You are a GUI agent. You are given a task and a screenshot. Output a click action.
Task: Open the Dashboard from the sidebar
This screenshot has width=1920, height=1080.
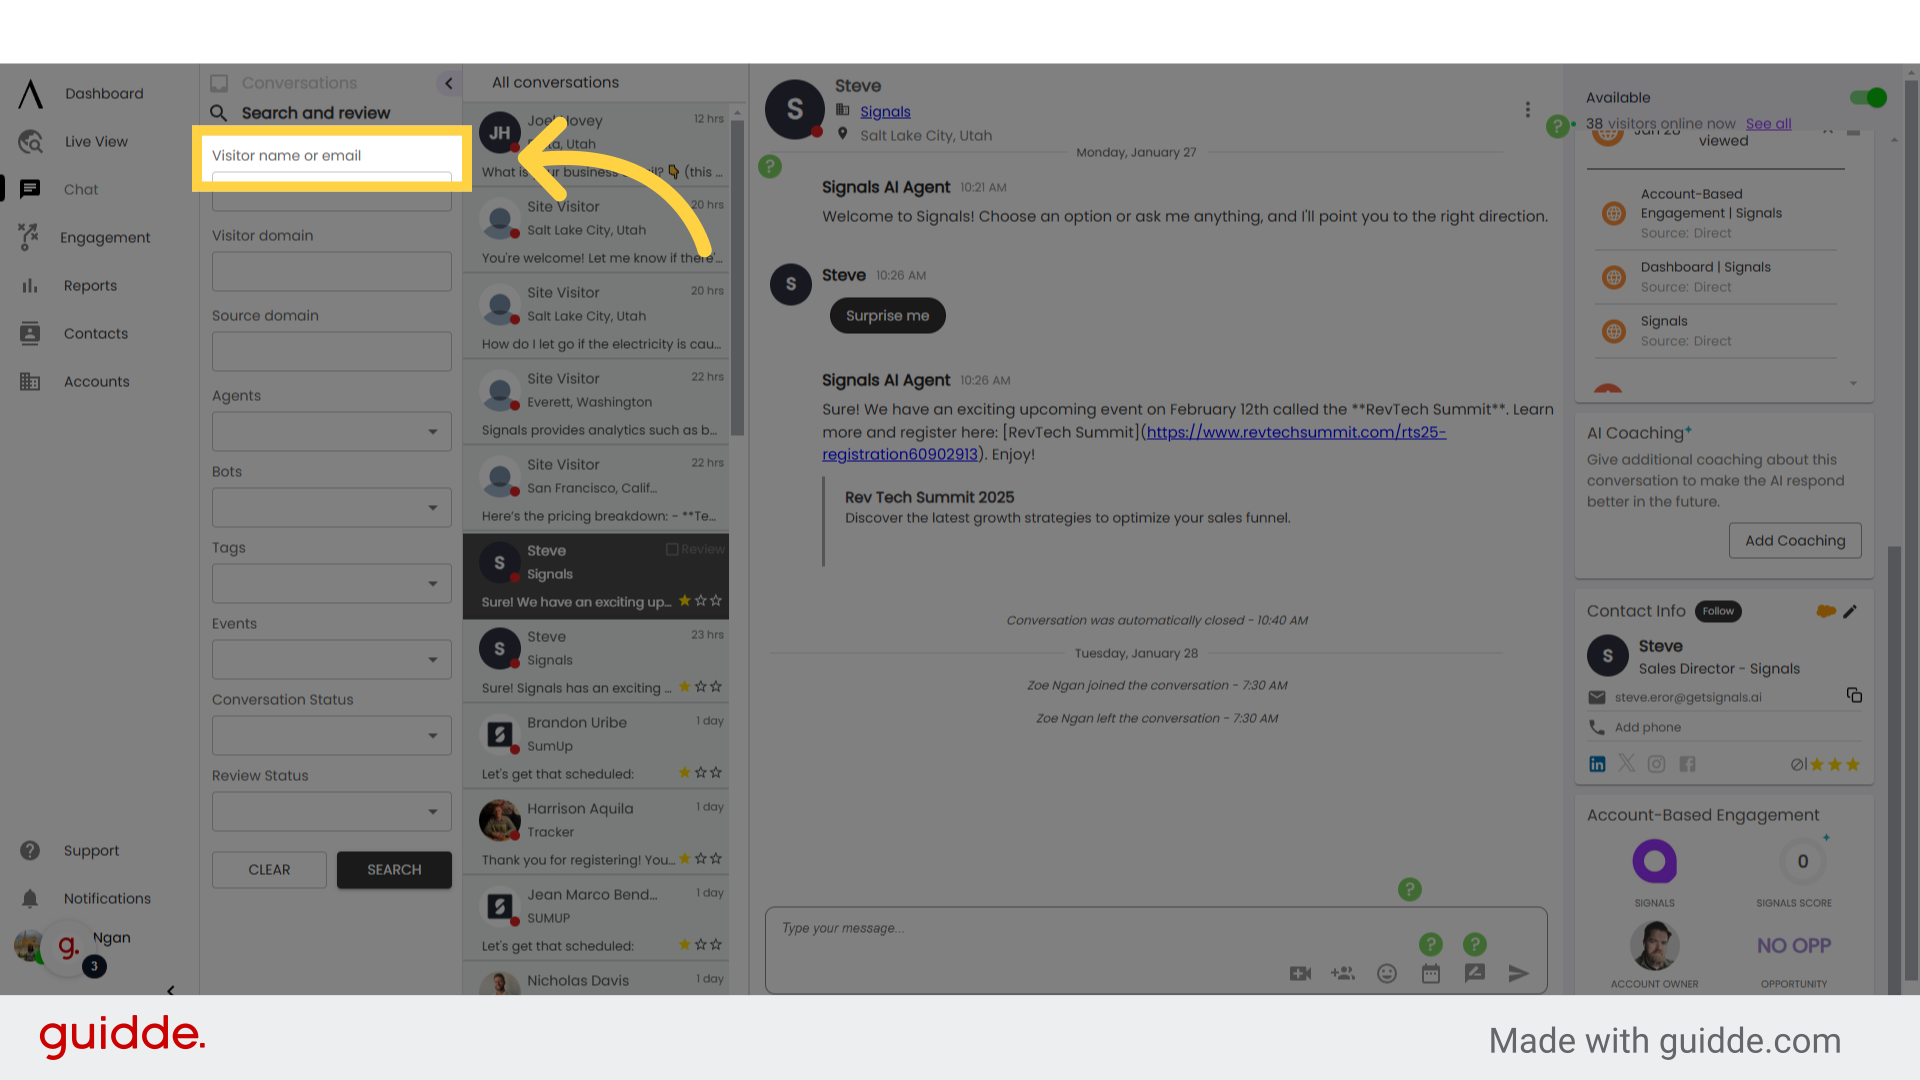pyautogui.click(x=104, y=93)
